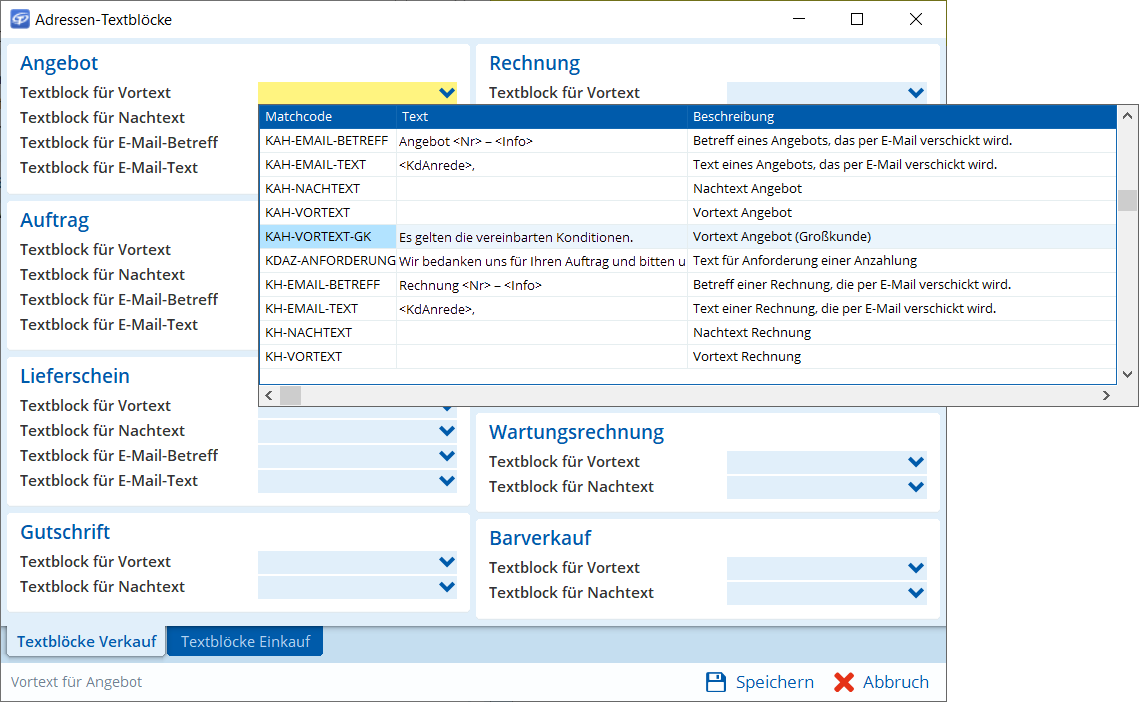The image size is (1139, 702).
Task: Expand Barverkauf Textblock für Nachtext dropdown
Action: click(x=916, y=593)
